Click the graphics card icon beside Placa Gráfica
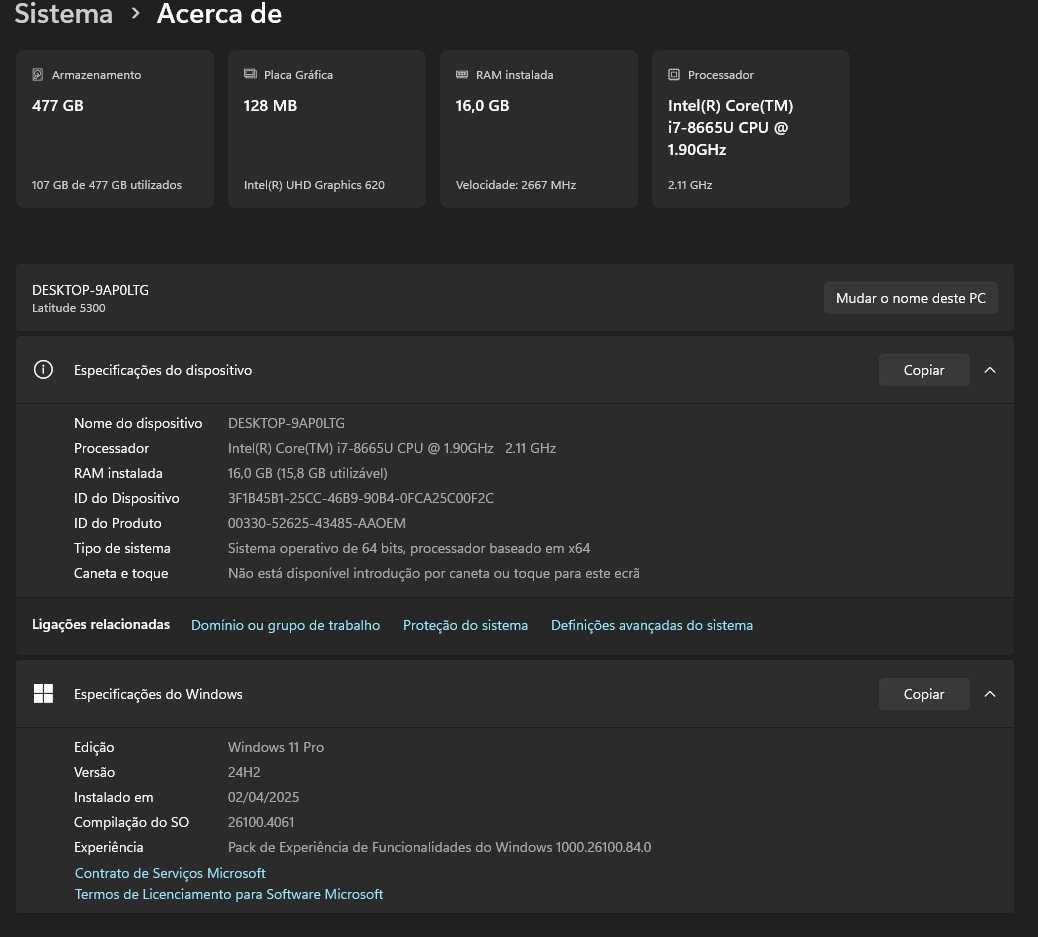 pos(250,74)
